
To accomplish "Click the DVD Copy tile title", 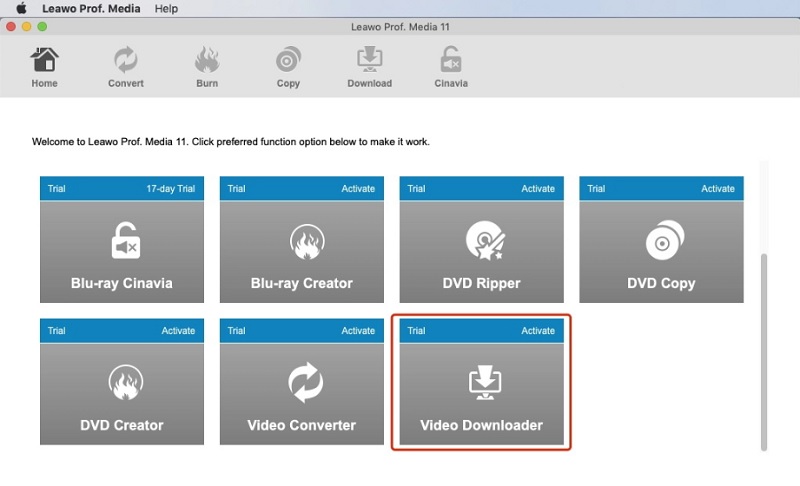I will (661, 283).
